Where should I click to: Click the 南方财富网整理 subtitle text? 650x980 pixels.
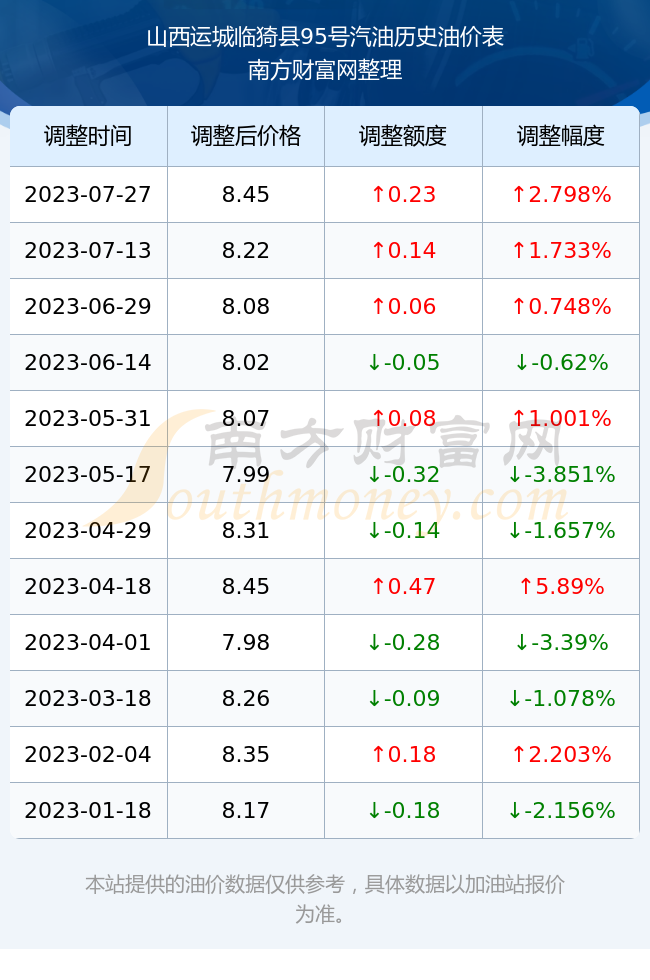(x=325, y=69)
